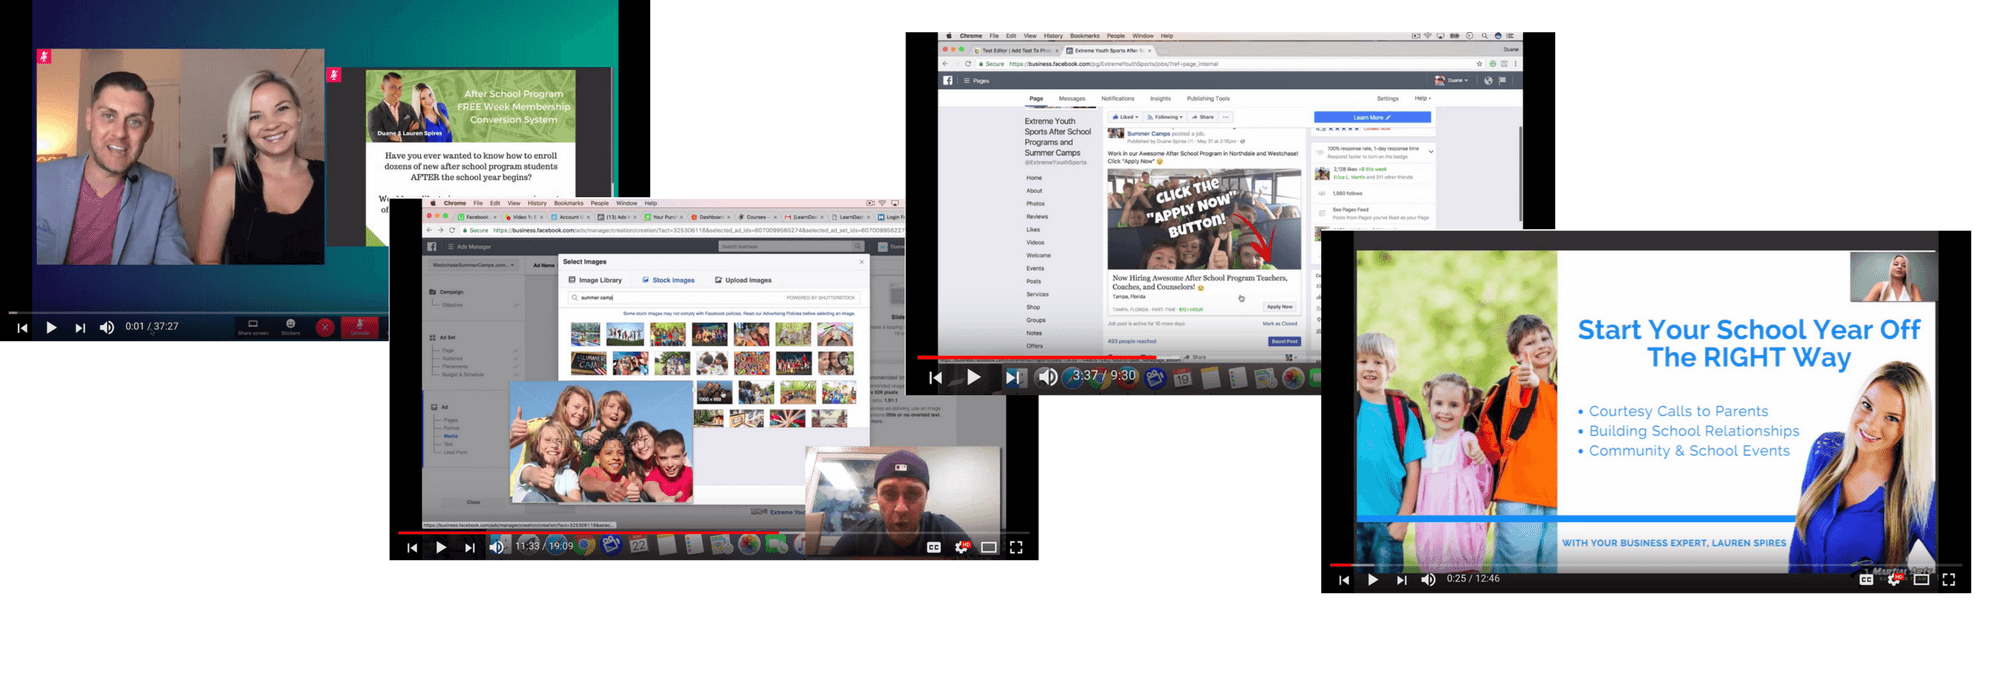The width and height of the screenshot is (2000, 700).
Task: Play the 0:25 / 12:46 video
Action: point(1373,580)
